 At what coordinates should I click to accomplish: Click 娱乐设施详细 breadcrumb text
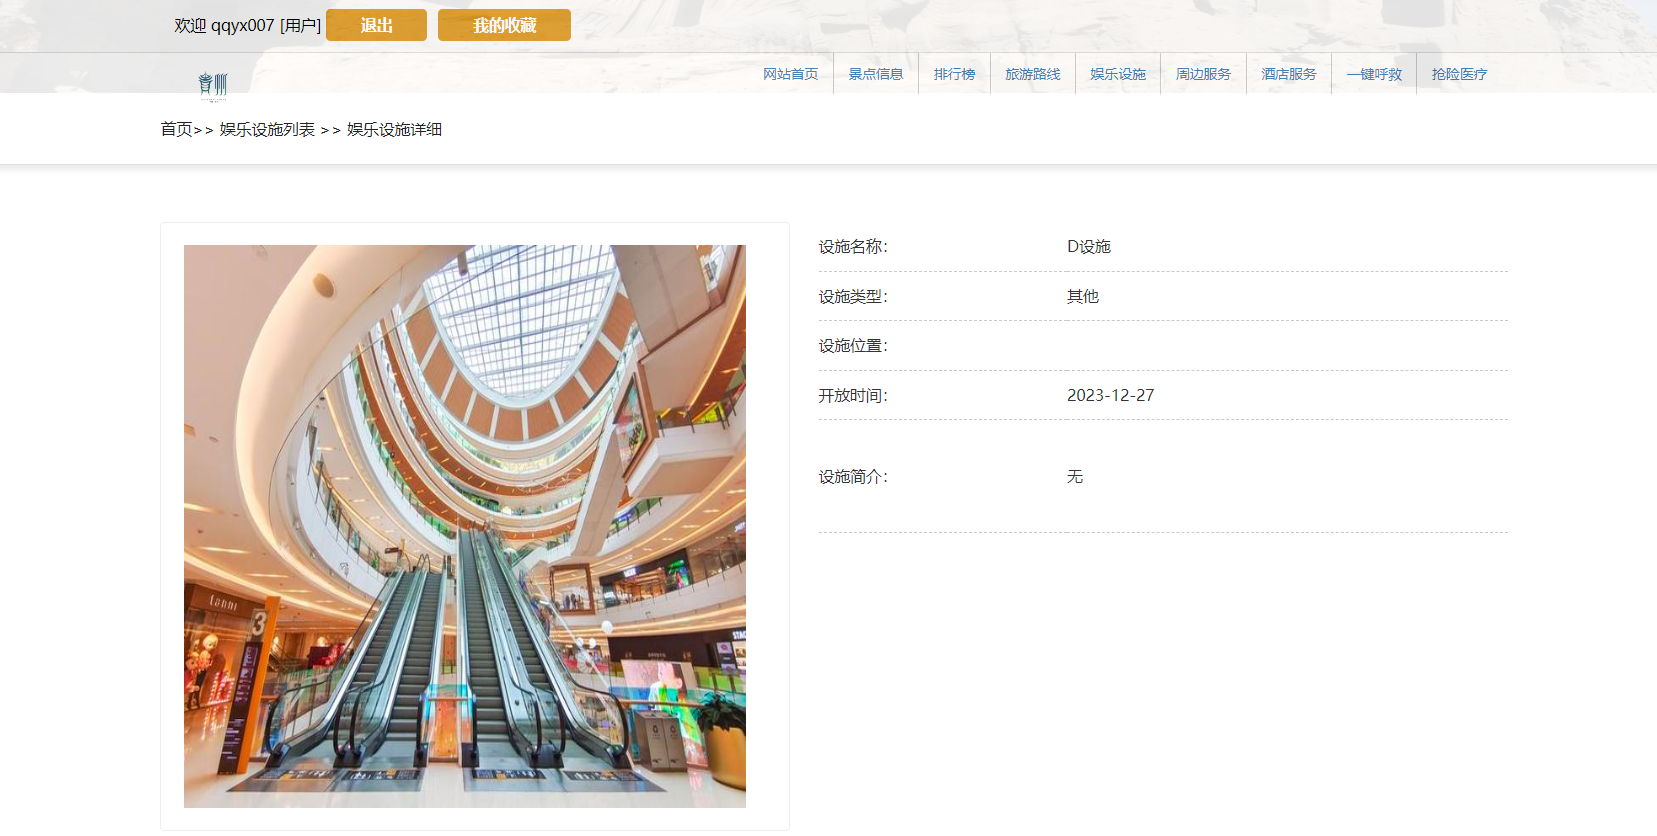394,129
